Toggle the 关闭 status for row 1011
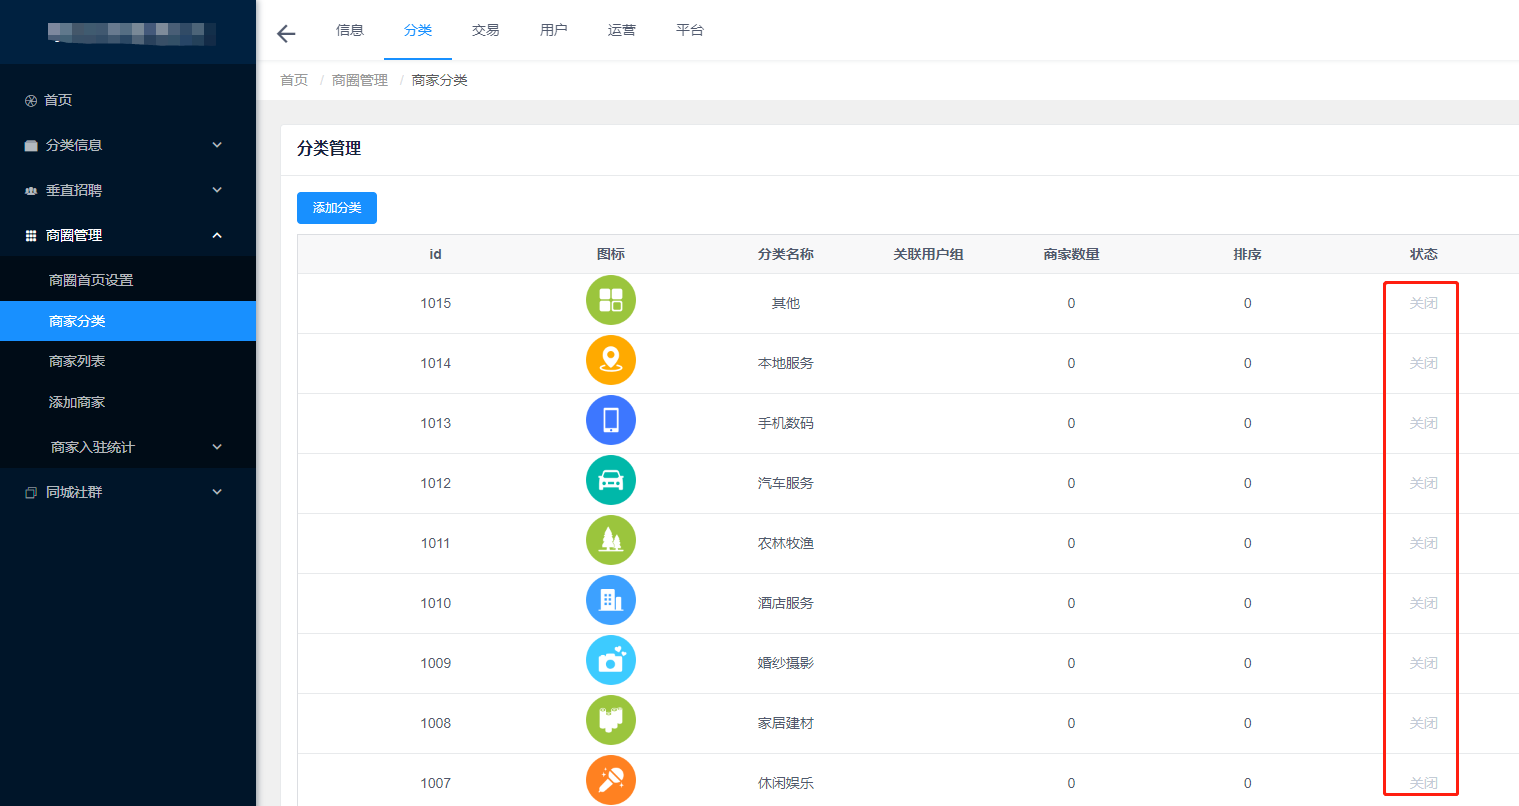 click(1423, 543)
